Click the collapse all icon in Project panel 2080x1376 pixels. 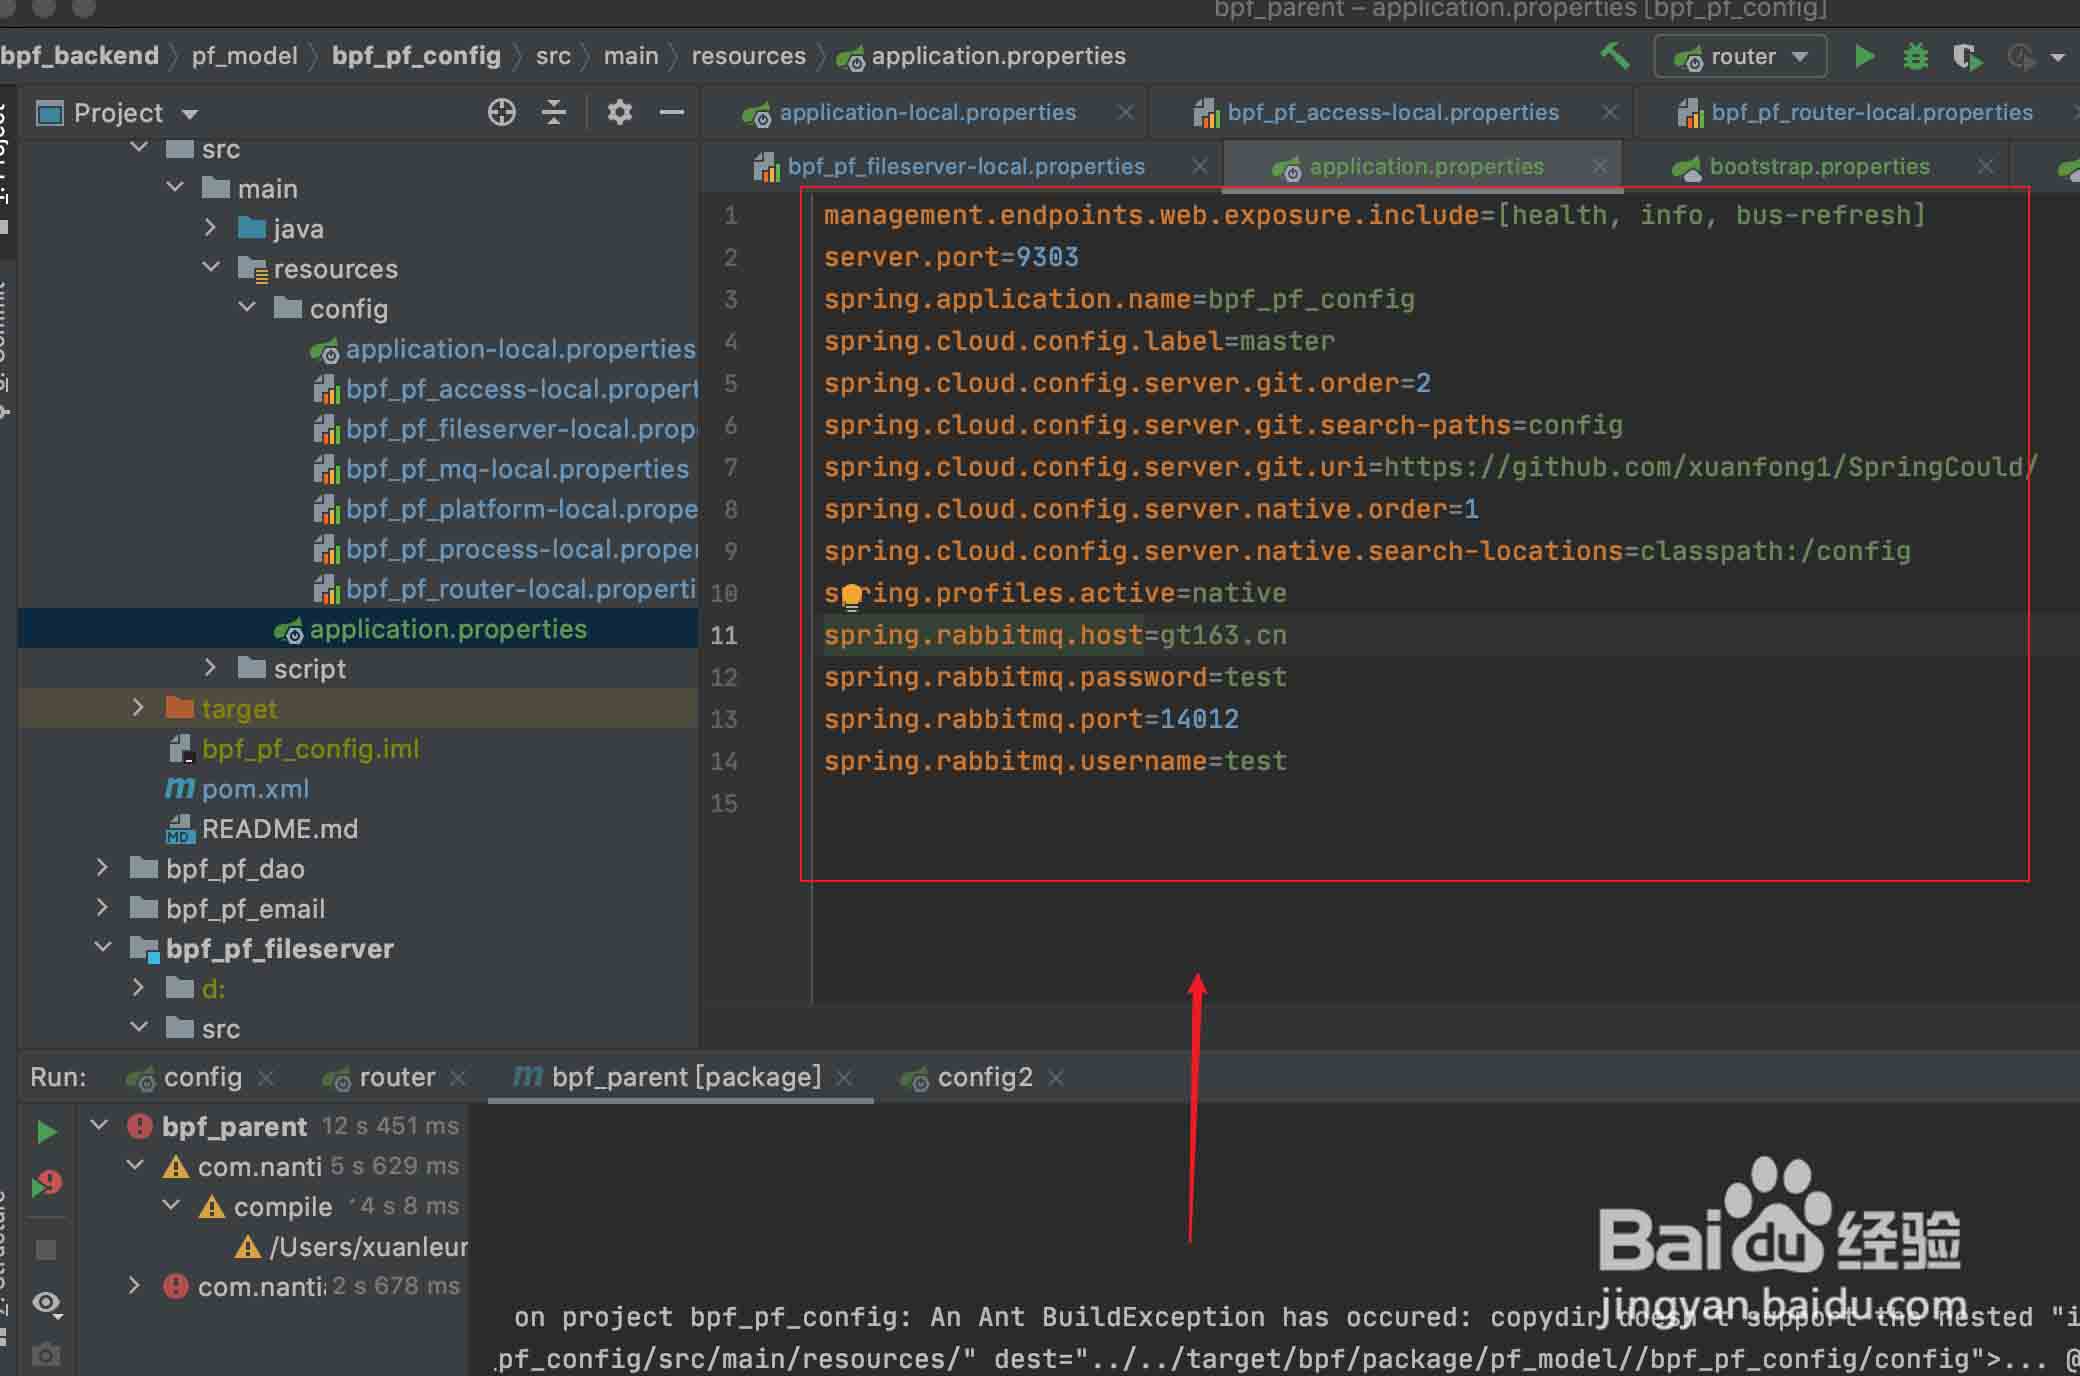coord(553,112)
